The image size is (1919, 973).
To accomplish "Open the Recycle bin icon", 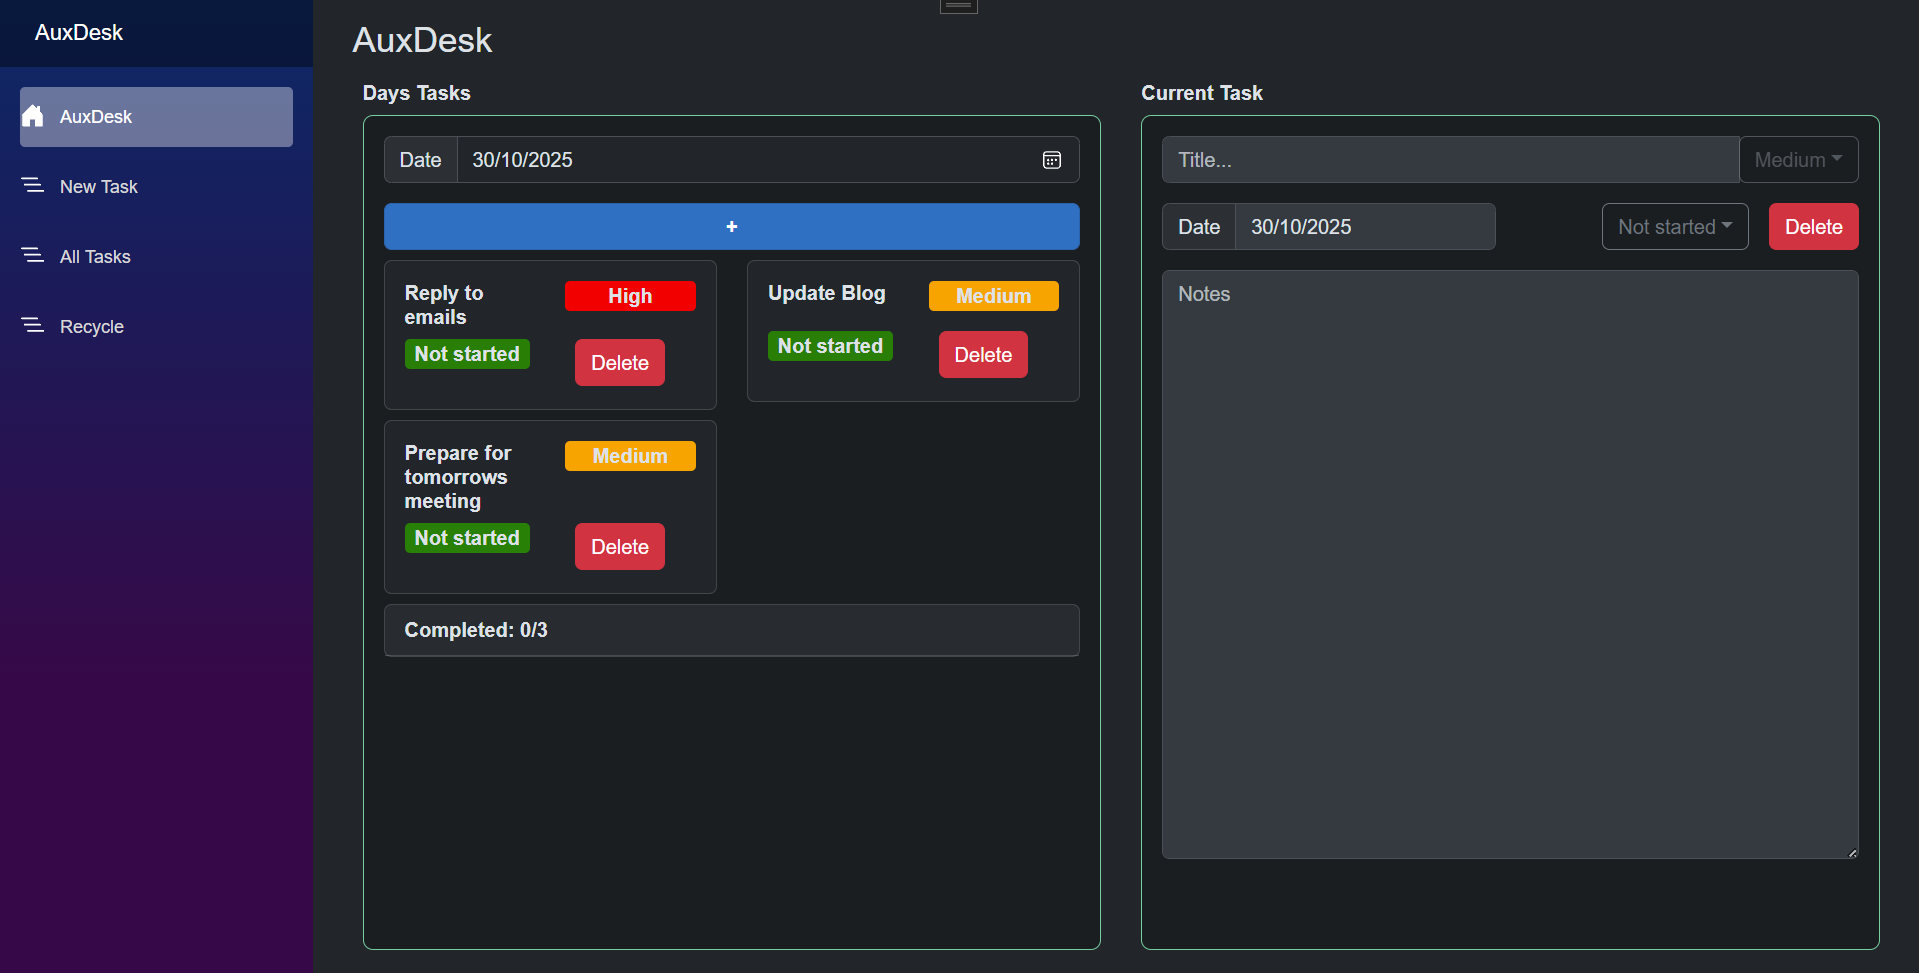I will [x=33, y=325].
